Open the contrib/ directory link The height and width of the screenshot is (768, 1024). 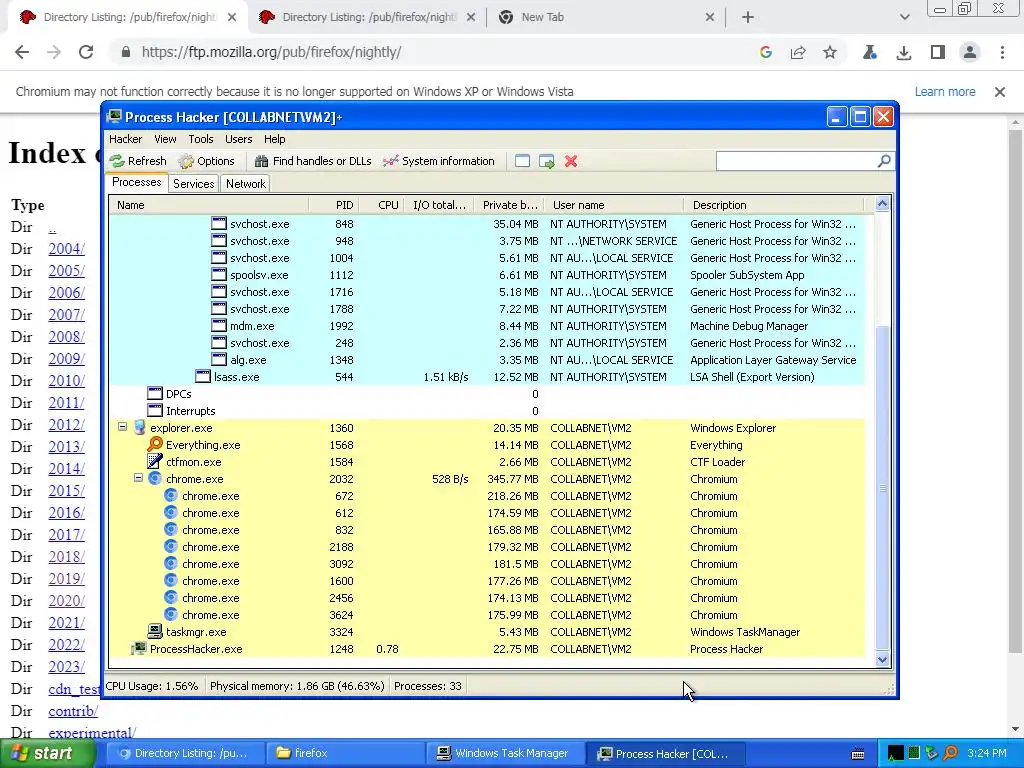pos(73,711)
